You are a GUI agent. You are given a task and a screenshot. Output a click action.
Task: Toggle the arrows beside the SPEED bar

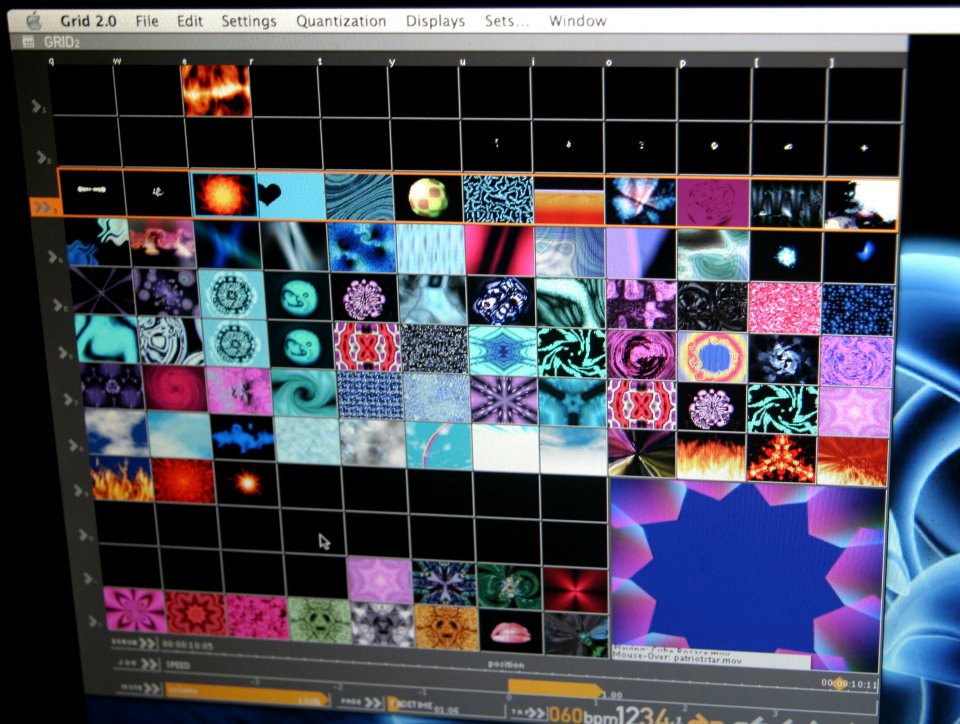point(149,663)
